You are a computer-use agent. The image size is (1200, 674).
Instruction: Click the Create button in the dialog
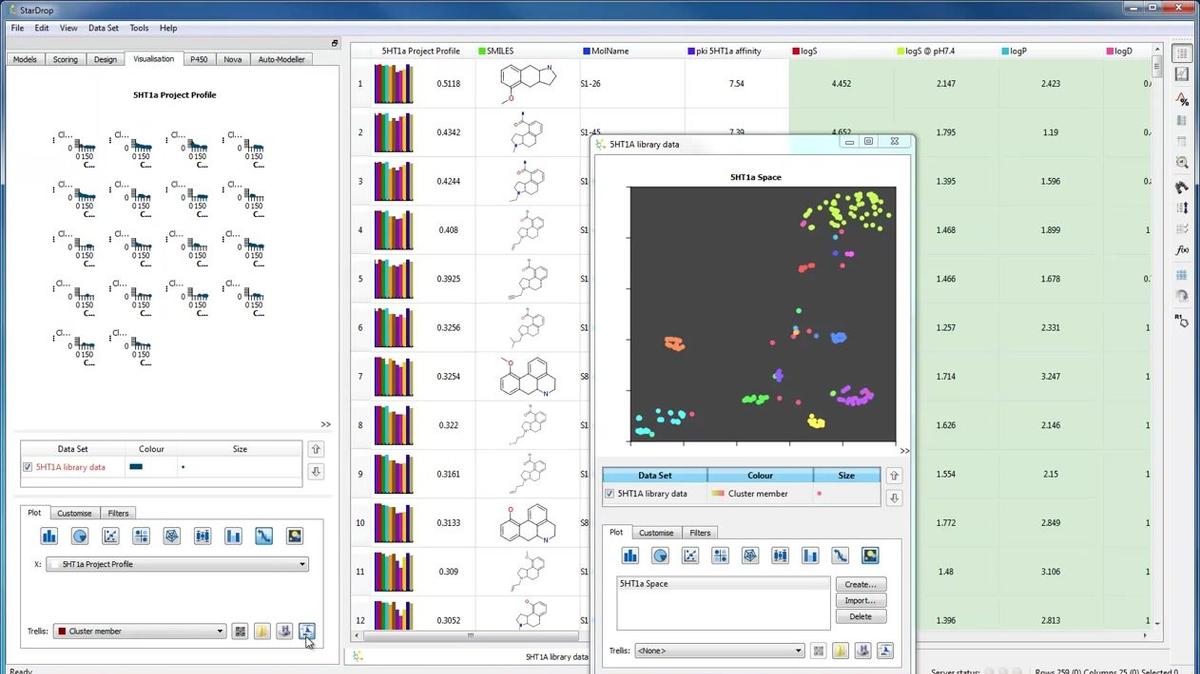point(861,584)
